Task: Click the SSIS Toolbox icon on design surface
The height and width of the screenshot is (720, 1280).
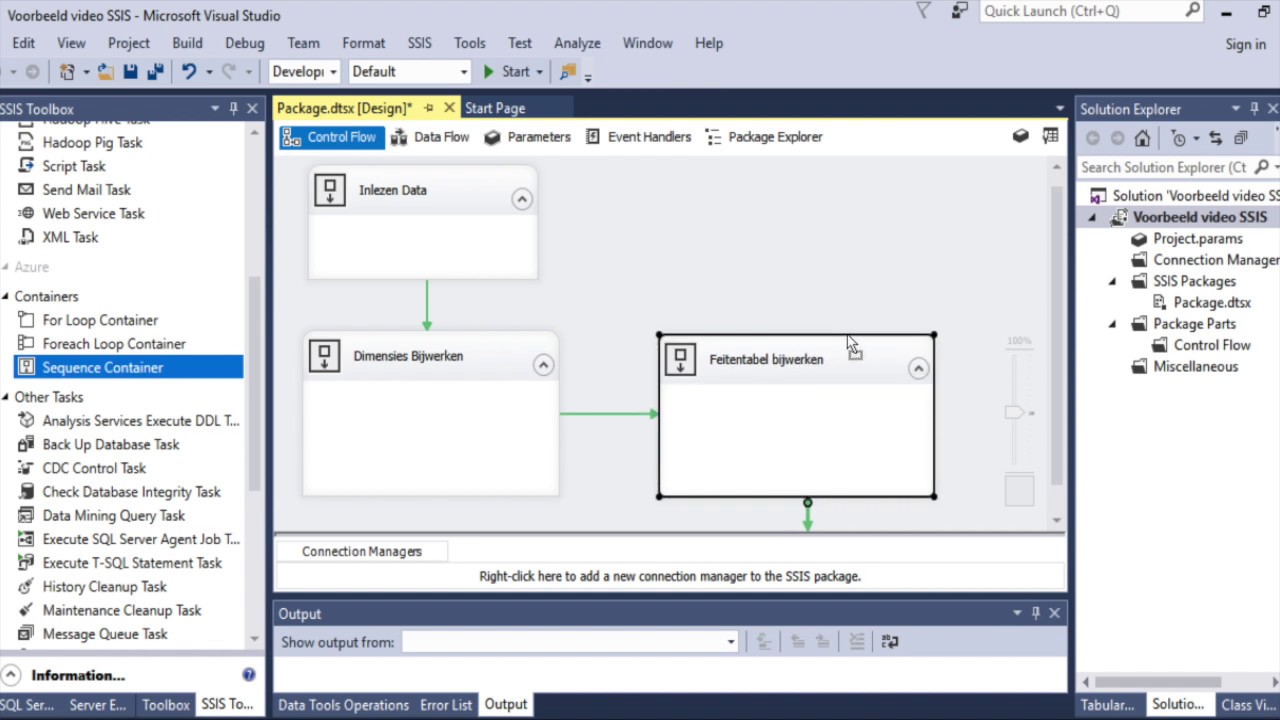Action: [x=1020, y=136]
